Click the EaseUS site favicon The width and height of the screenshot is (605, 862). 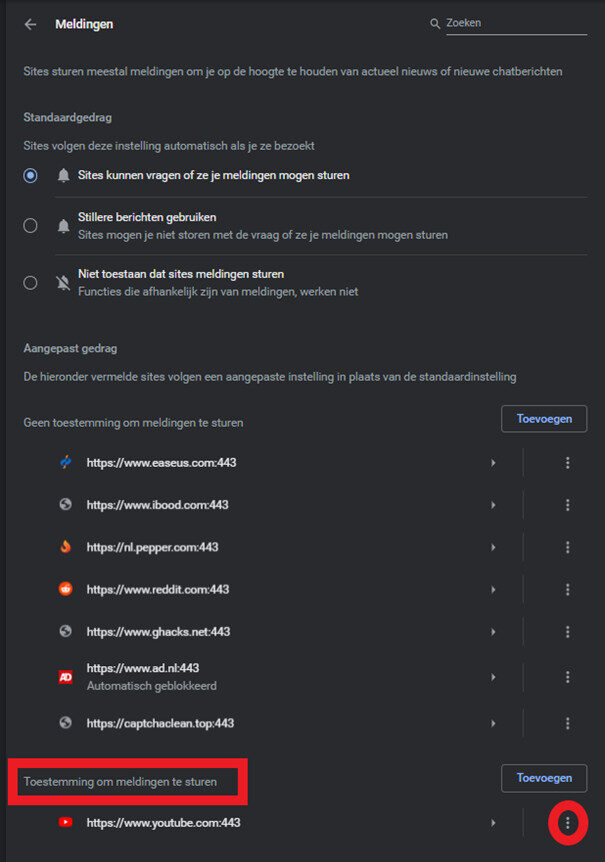65,462
